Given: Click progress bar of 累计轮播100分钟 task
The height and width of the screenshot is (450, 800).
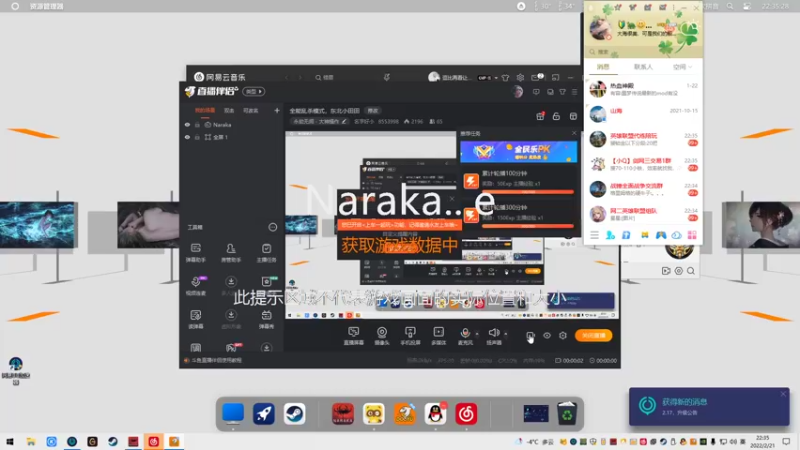Looking at the screenshot, I should (528, 192).
